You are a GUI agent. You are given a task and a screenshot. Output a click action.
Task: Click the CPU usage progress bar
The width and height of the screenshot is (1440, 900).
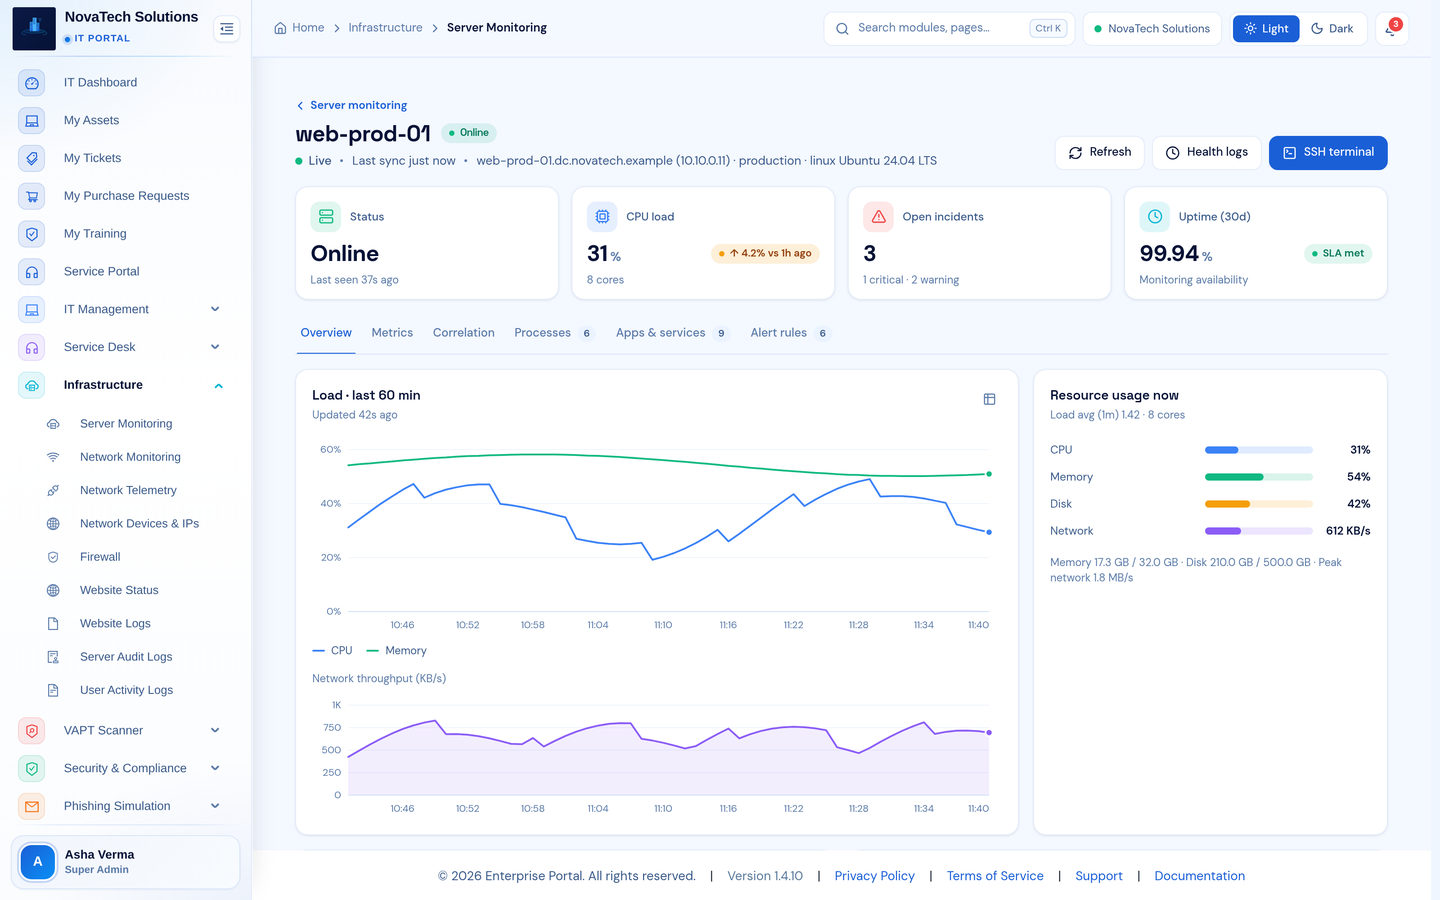[x=1259, y=450]
